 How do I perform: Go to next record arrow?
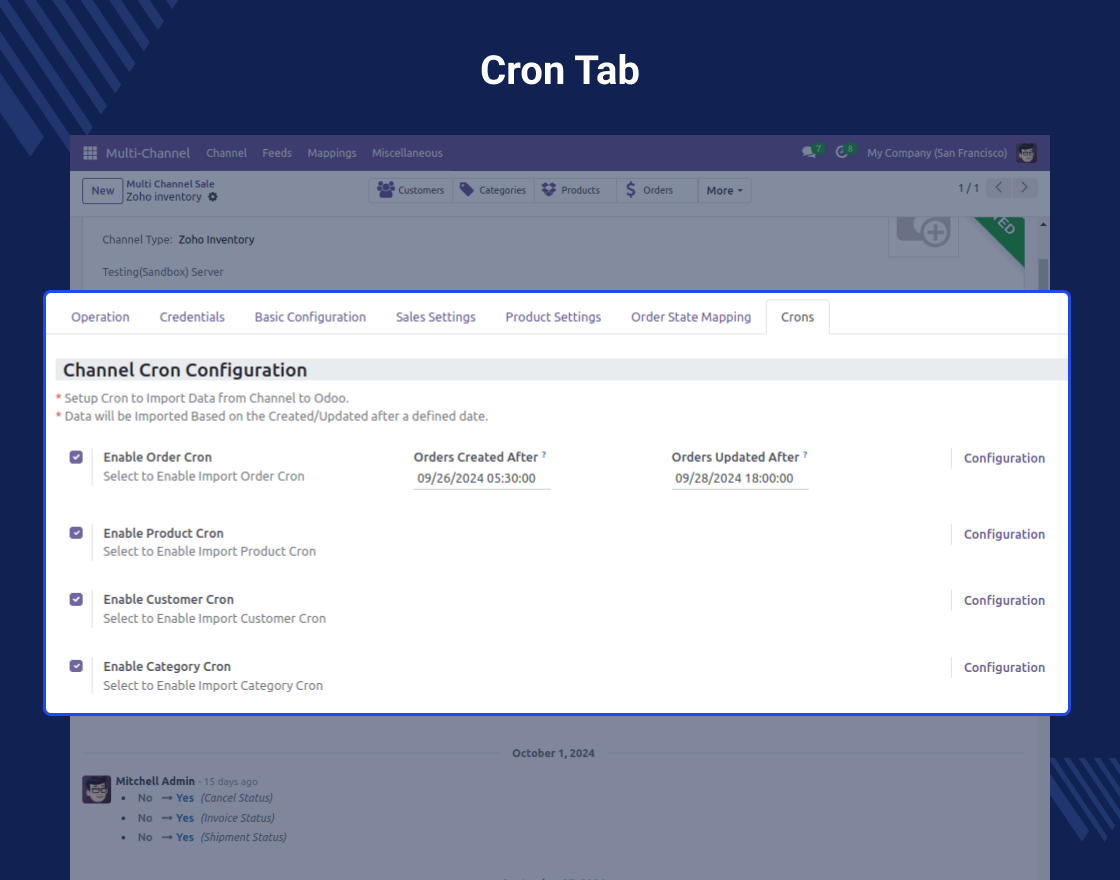1024,188
